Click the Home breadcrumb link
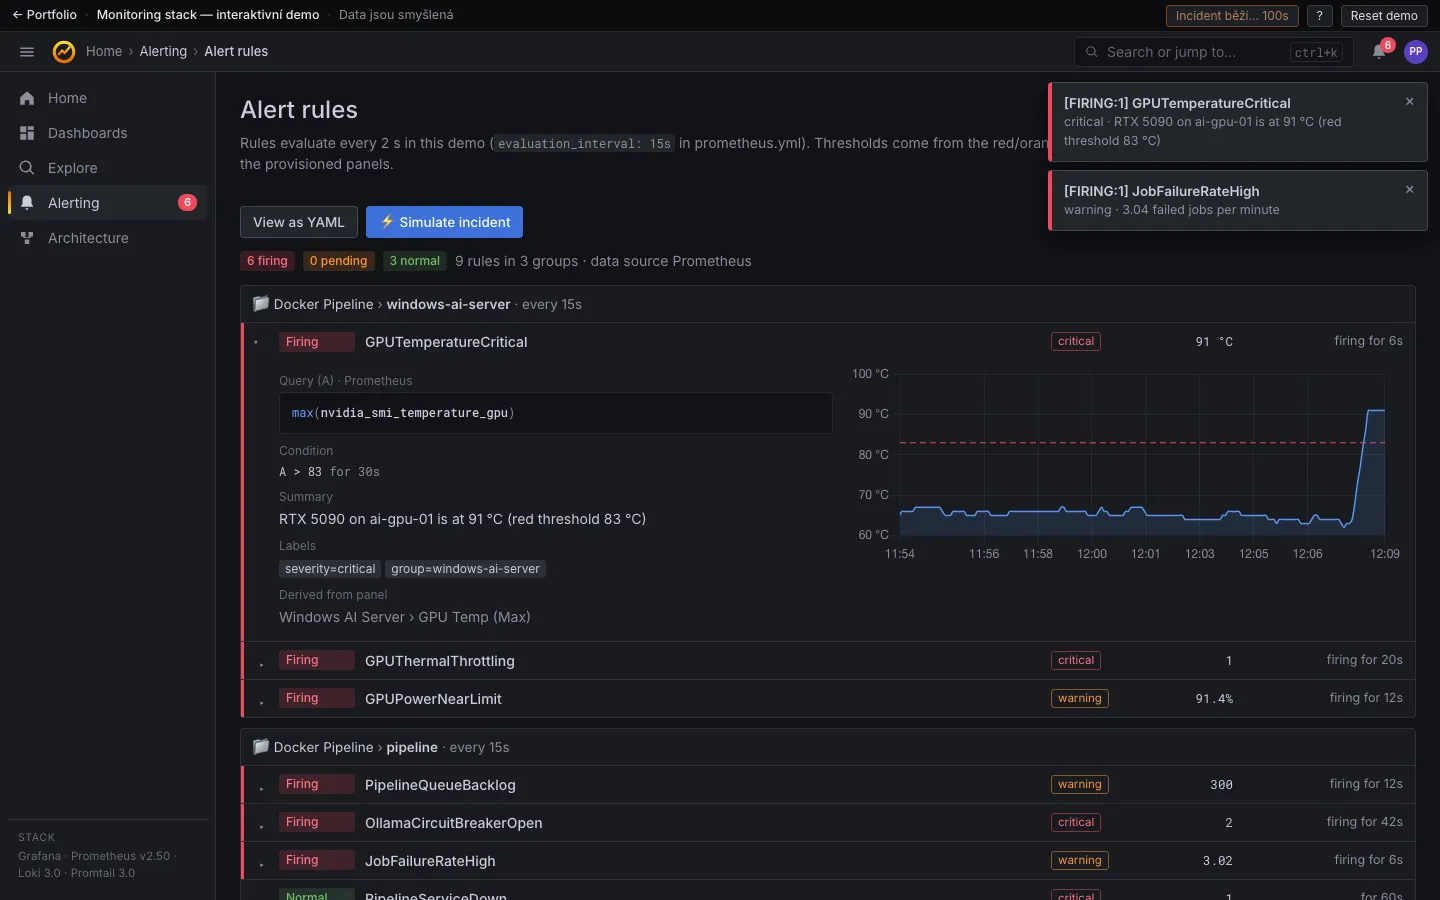 click(x=104, y=51)
